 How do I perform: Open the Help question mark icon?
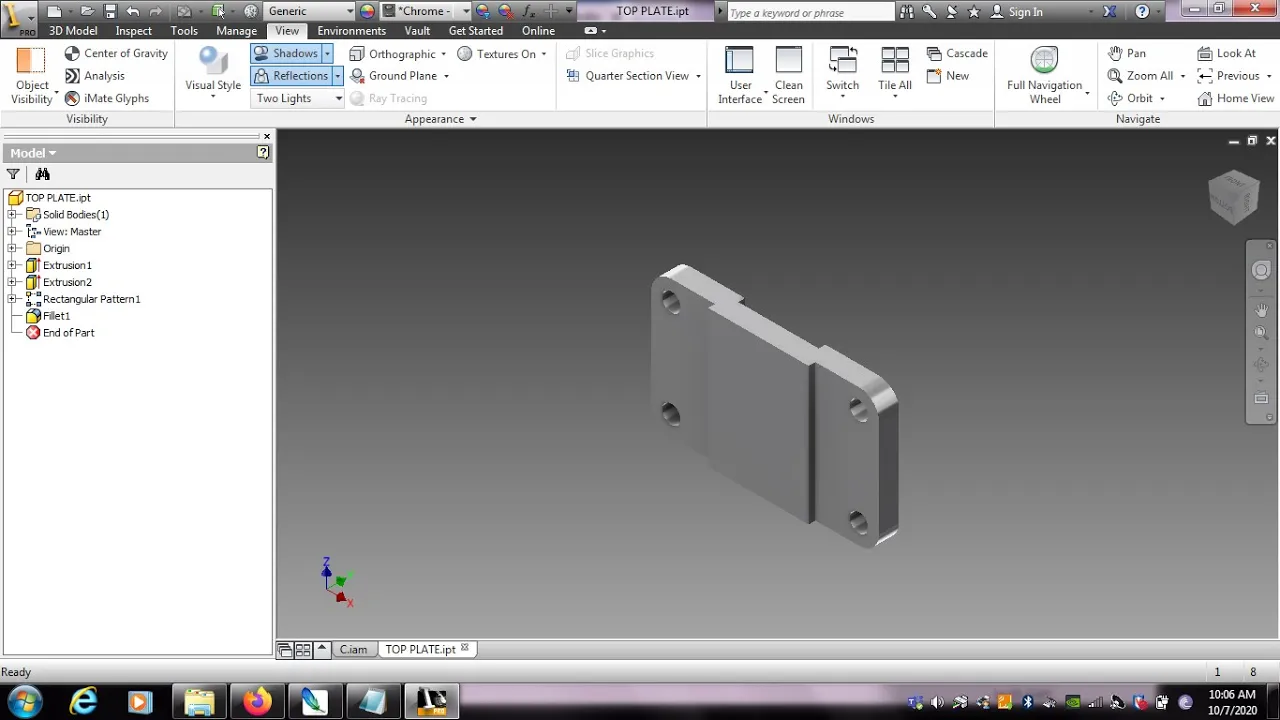(x=1142, y=12)
